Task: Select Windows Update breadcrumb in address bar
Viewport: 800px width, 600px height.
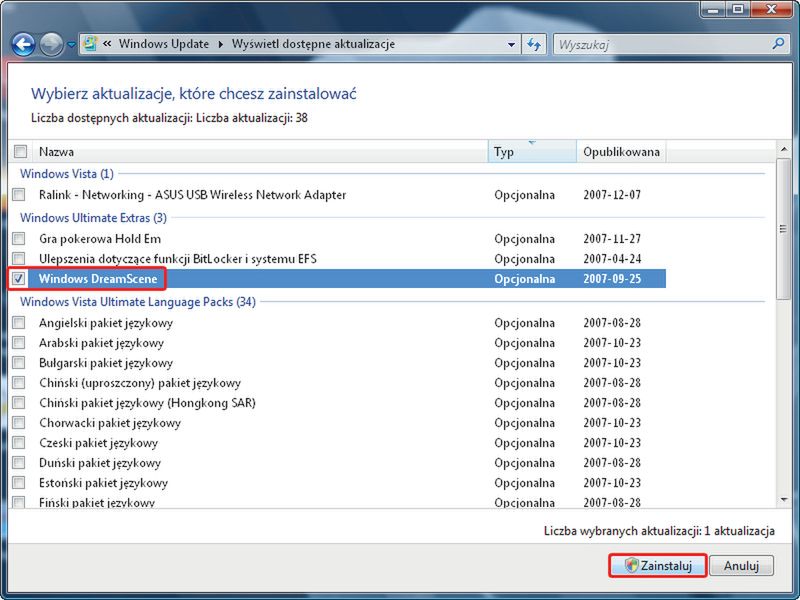Action: (x=164, y=44)
